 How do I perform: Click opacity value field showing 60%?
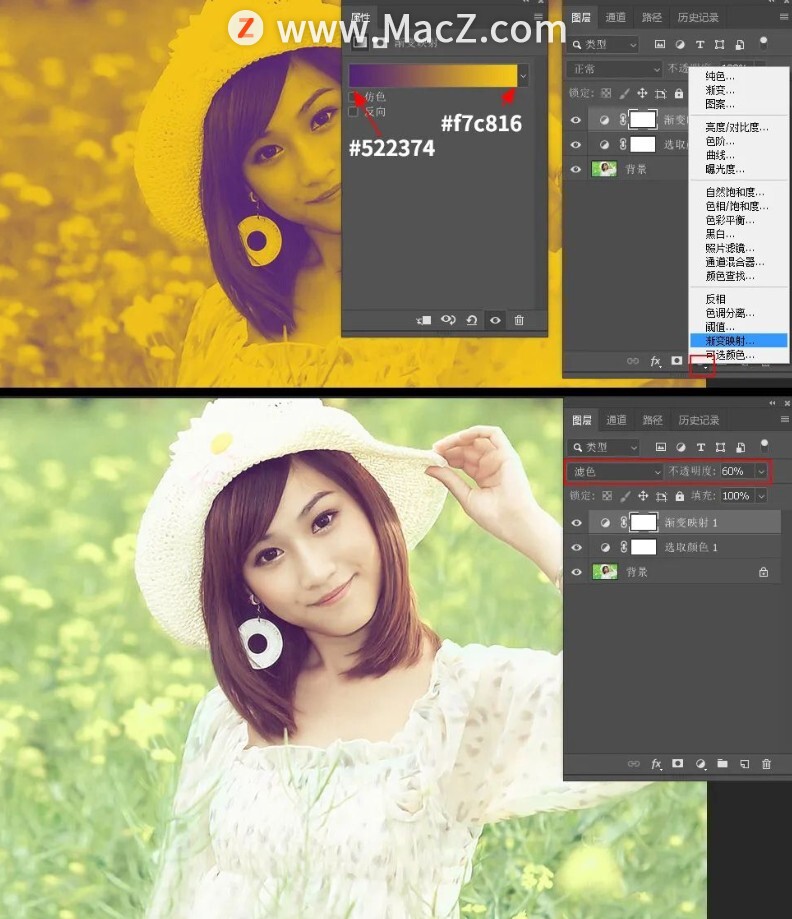(x=736, y=471)
